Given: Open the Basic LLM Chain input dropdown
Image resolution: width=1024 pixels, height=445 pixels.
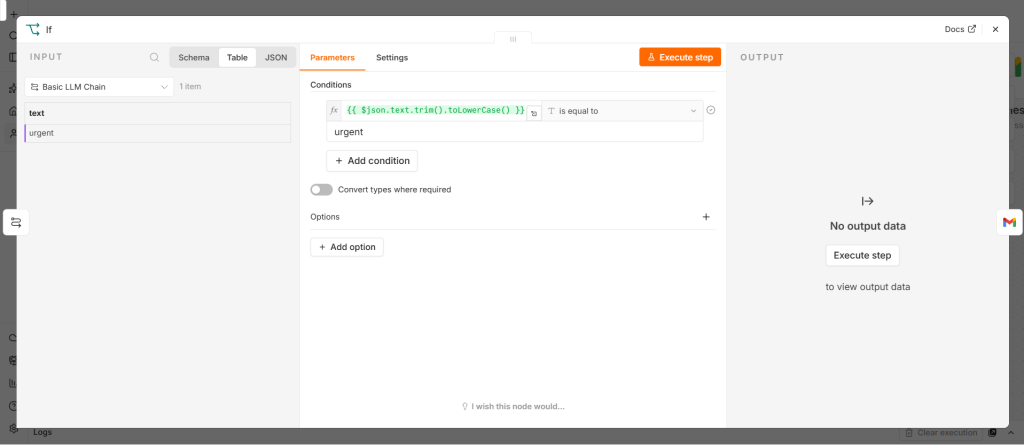Looking at the screenshot, I should (99, 87).
